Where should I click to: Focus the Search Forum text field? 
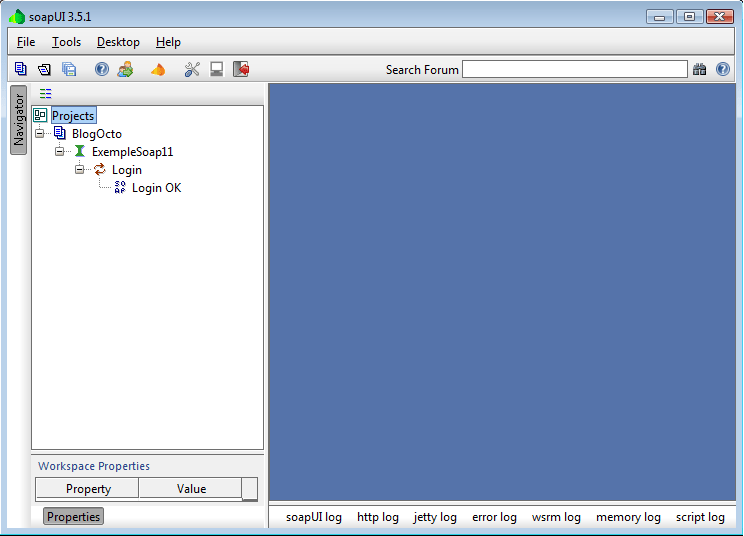574,69
